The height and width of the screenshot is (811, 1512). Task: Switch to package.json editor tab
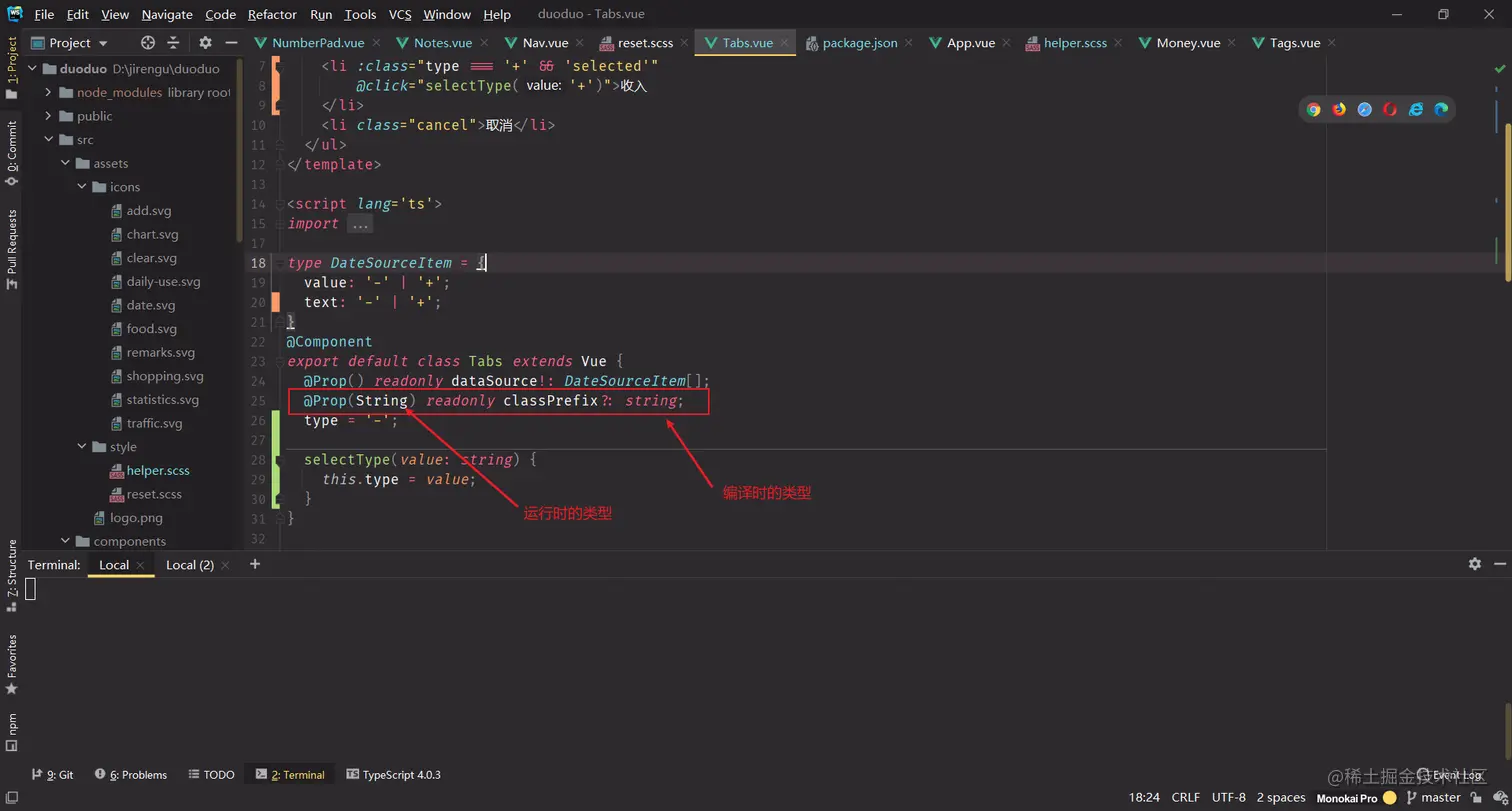859,43
